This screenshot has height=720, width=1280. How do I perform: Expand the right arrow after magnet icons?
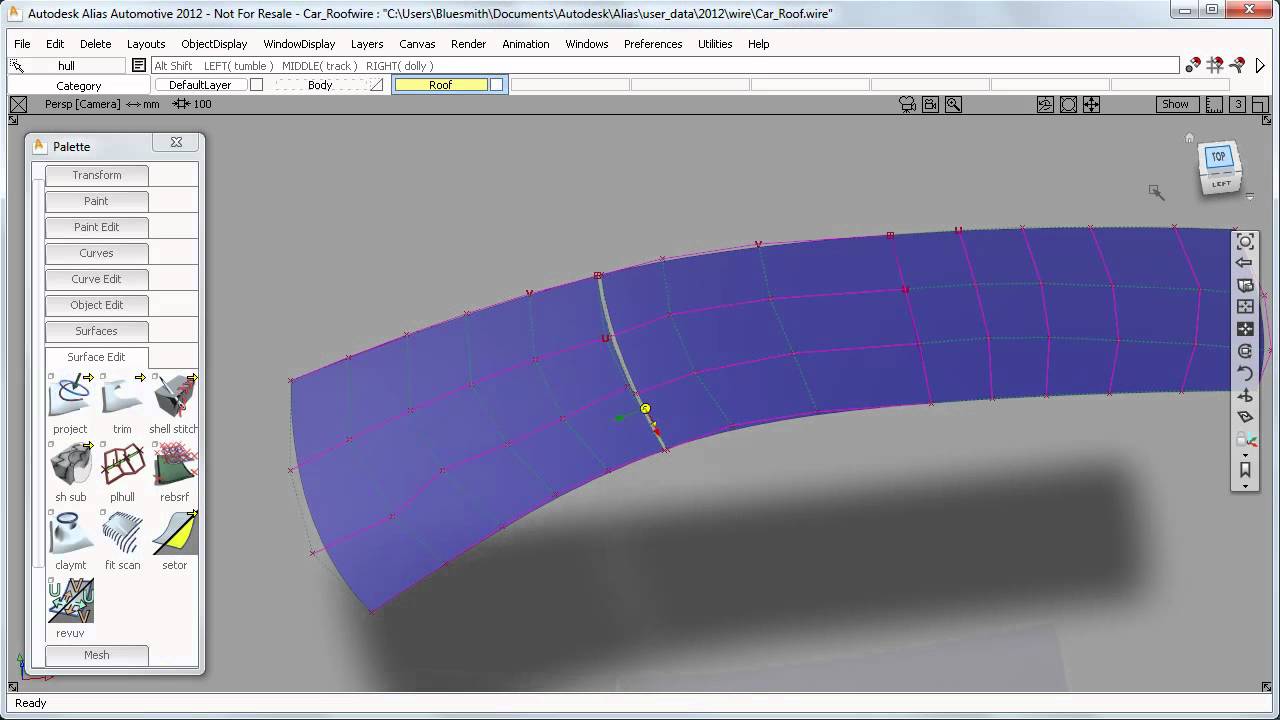pos(1260,66)
